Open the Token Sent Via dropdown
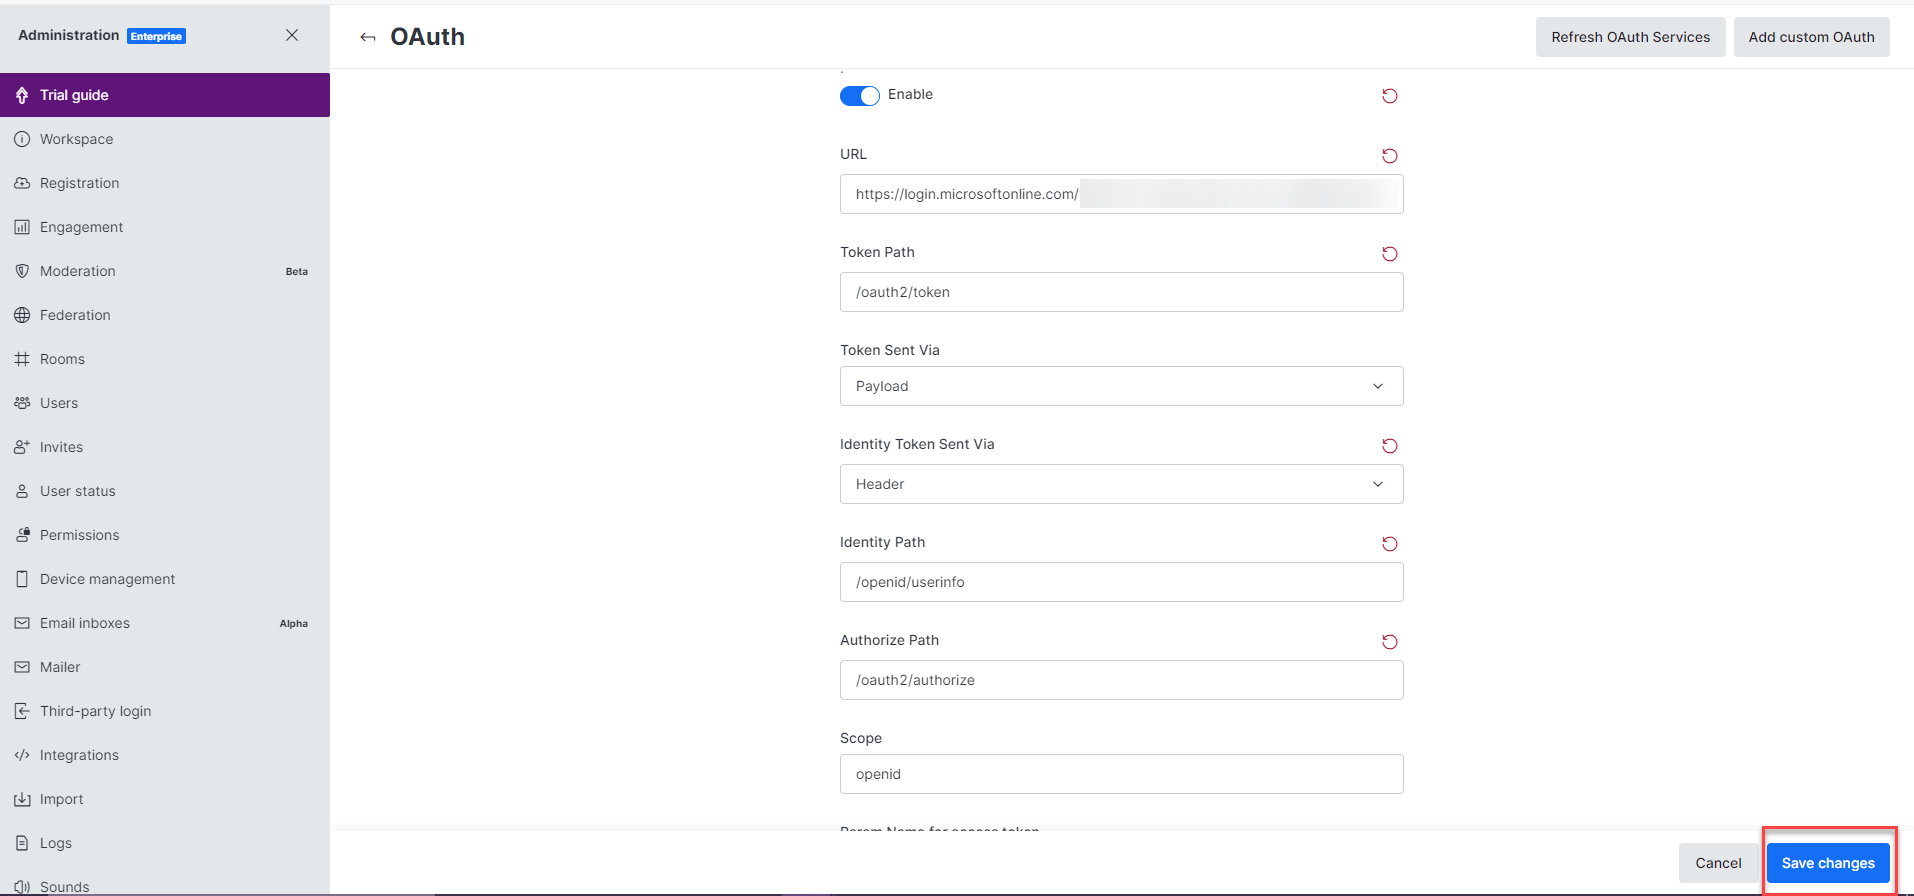This screenshot has width=1914, height=896. tap(1121, 386)
